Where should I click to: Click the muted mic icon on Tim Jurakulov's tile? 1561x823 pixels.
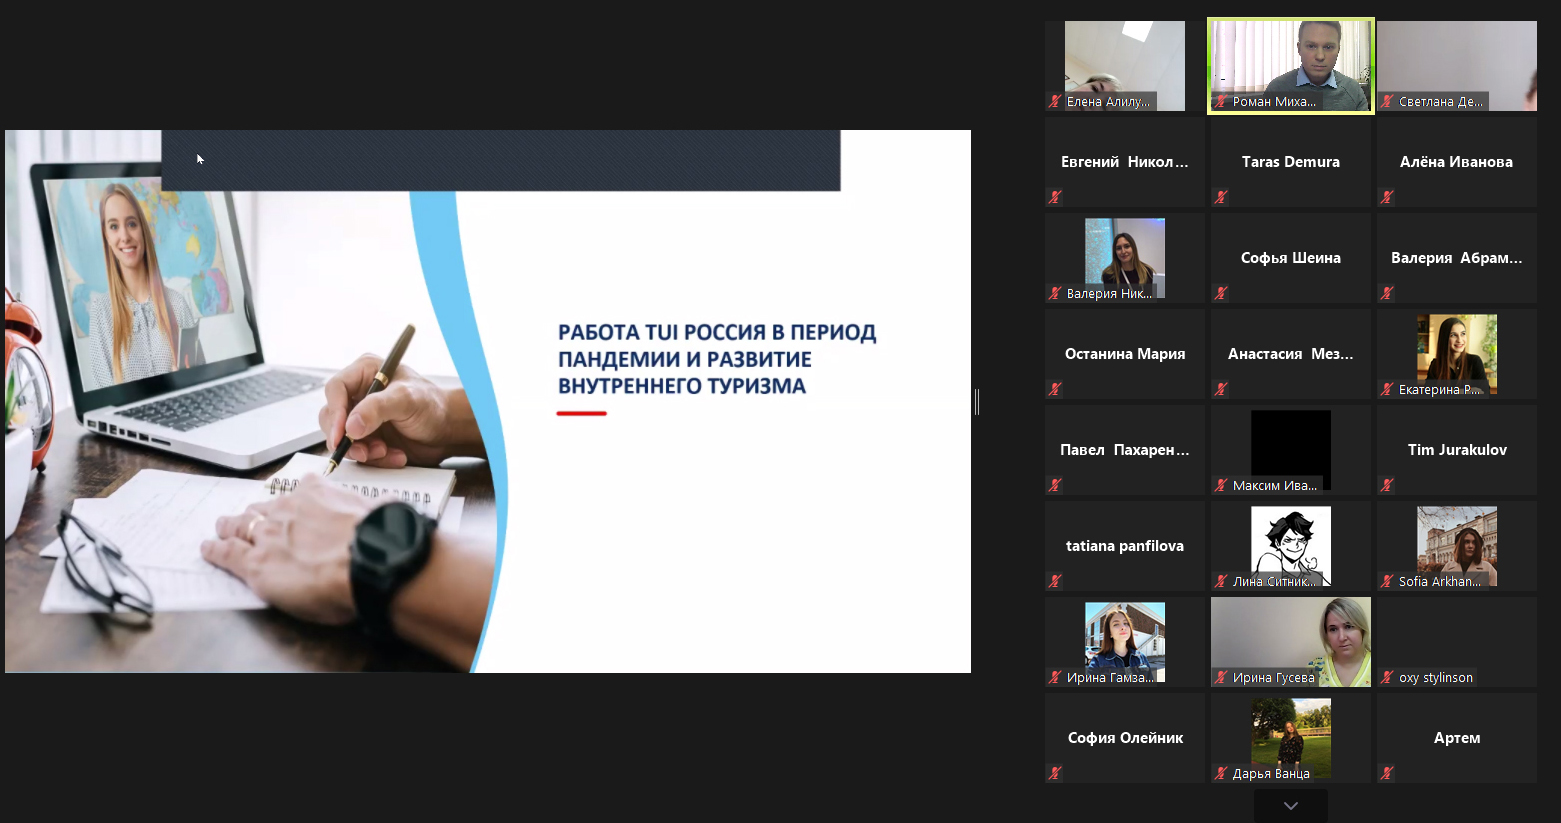[x=1387, y=485]
